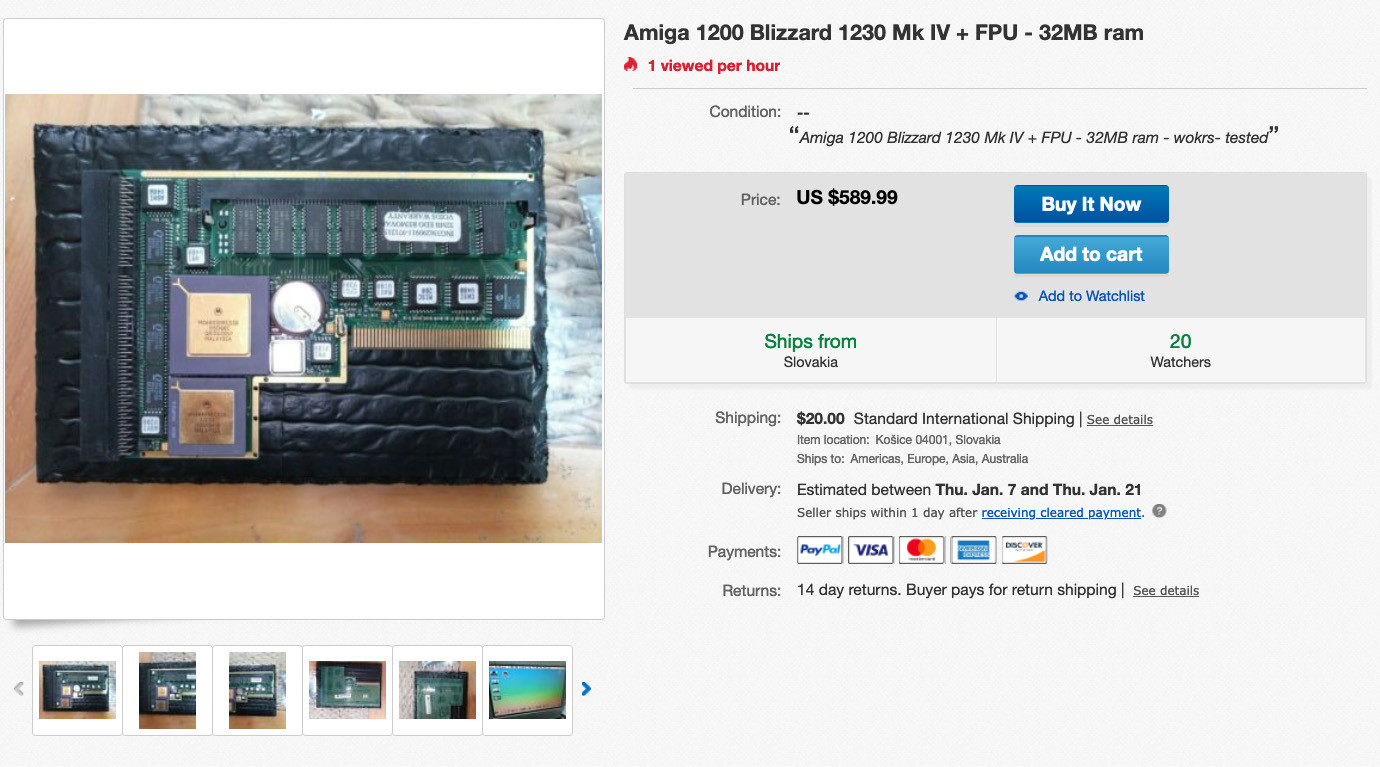Click the red flame viewed-per-hour icon
Screen dimensions: 1380x767
coord(631,65)
